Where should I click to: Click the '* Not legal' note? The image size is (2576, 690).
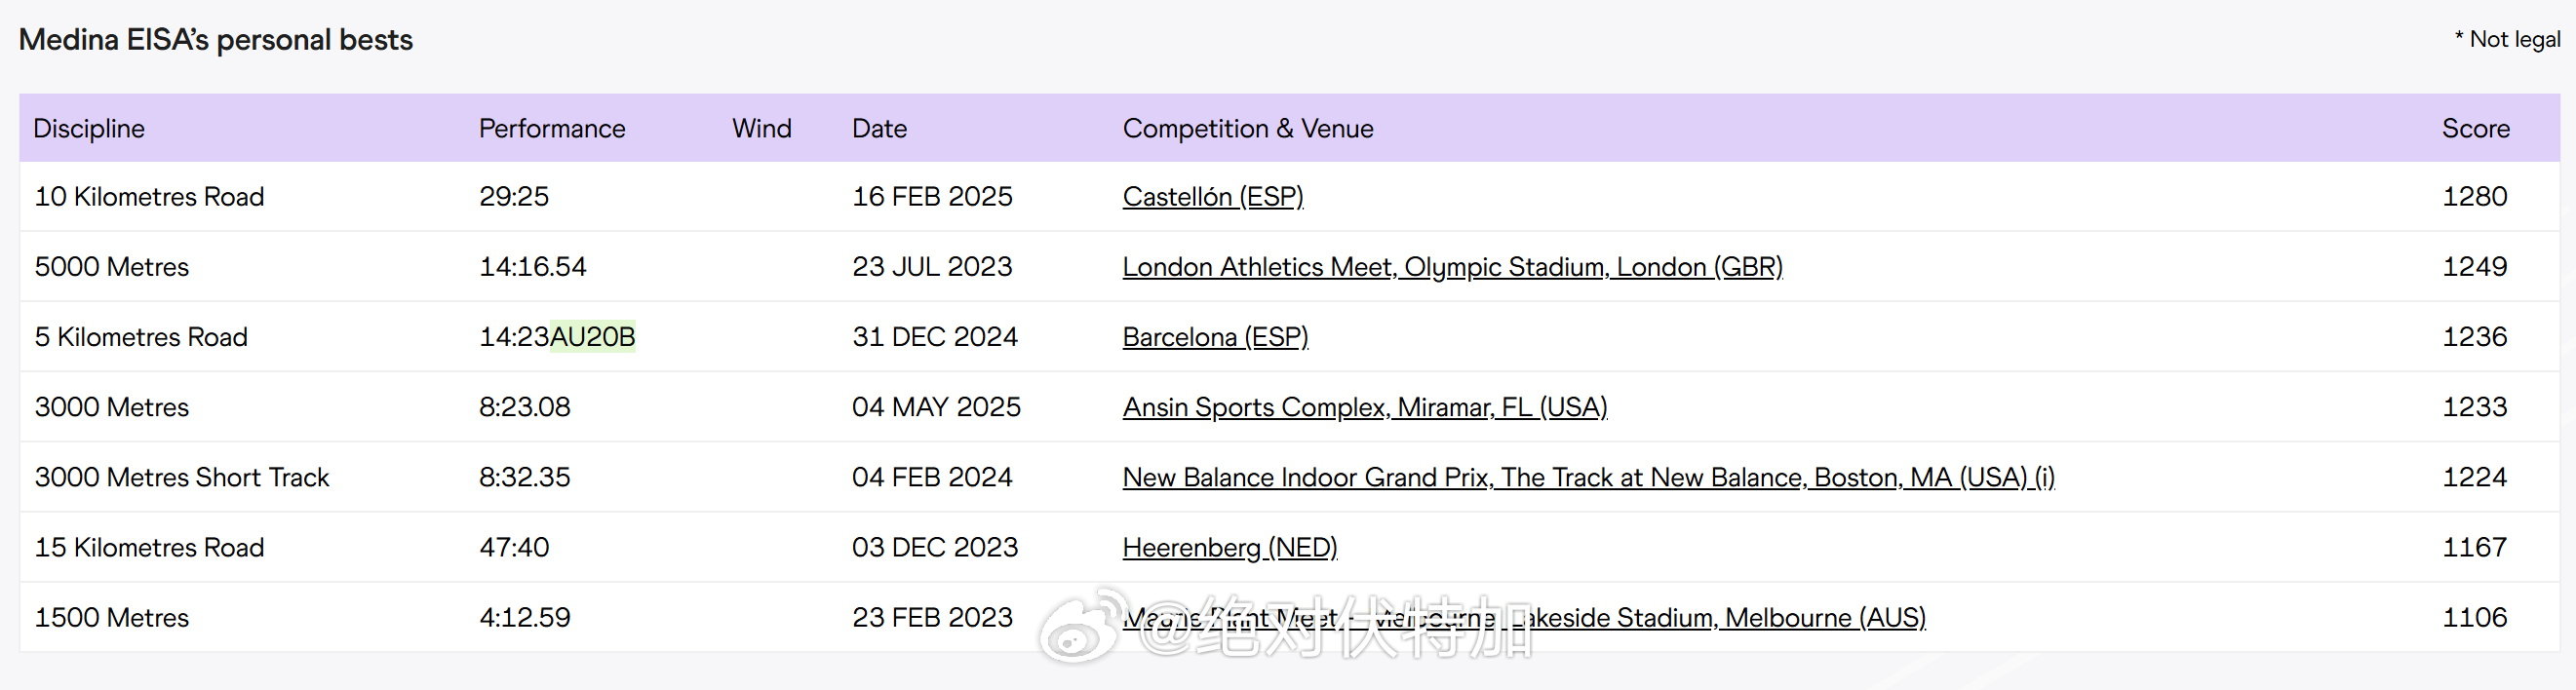click(2507, 40)
